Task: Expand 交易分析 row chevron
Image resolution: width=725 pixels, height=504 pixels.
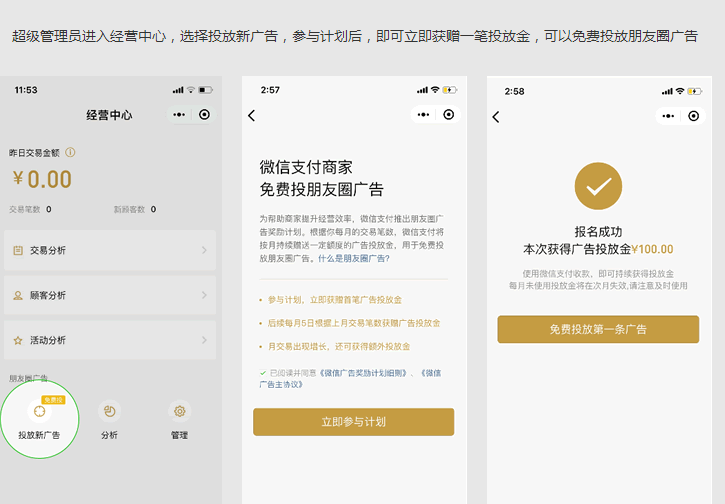Action: tap(204, 250)
